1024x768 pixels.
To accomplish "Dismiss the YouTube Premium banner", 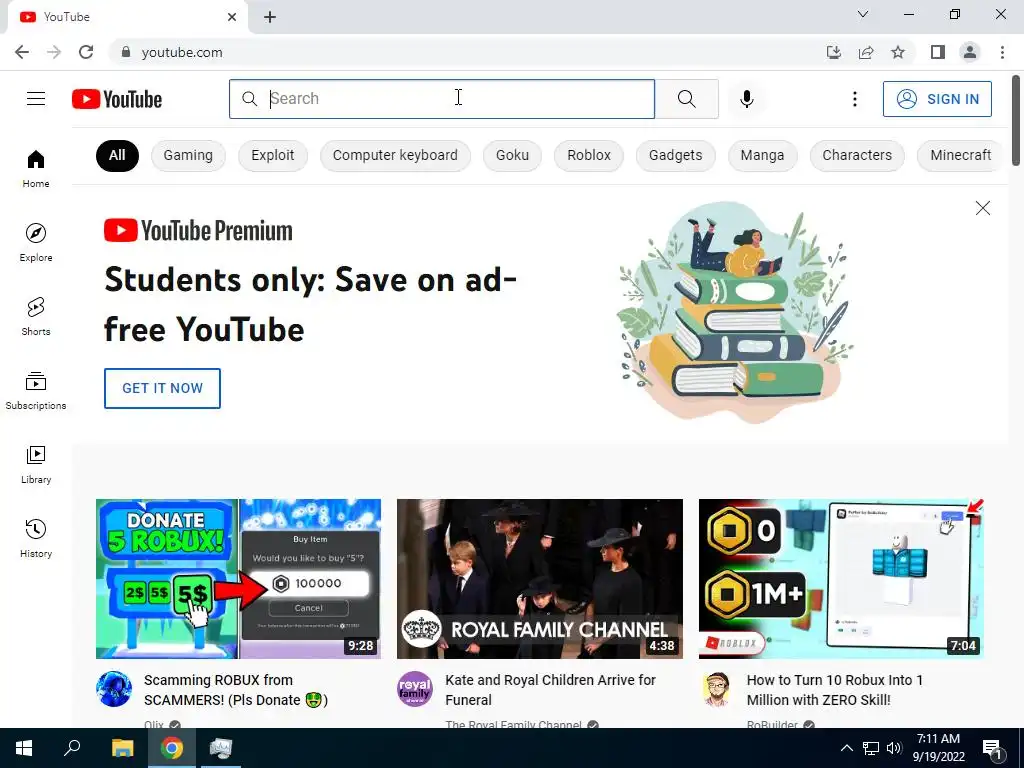I will tap(982, 208).
